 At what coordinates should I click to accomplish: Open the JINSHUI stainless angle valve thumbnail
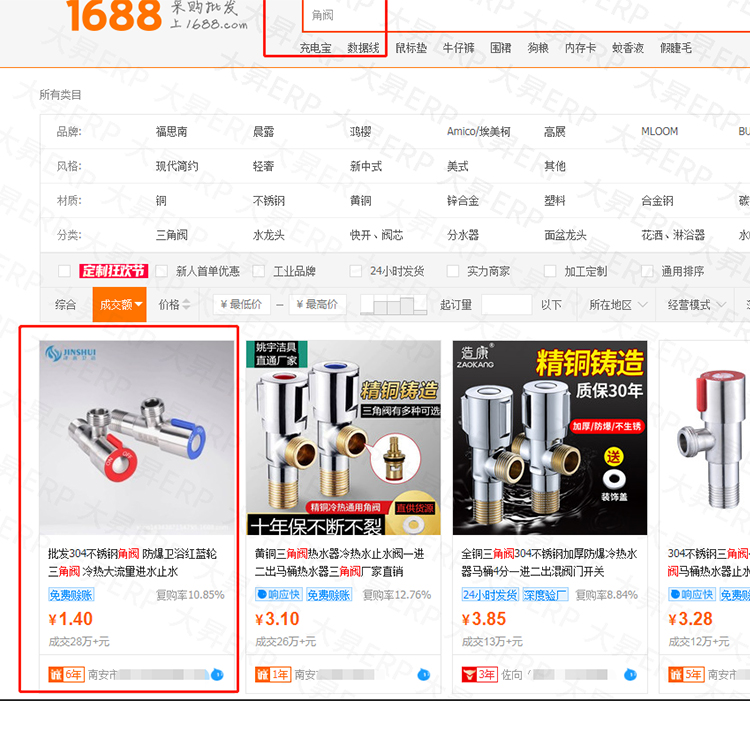(x=137, y=438)
